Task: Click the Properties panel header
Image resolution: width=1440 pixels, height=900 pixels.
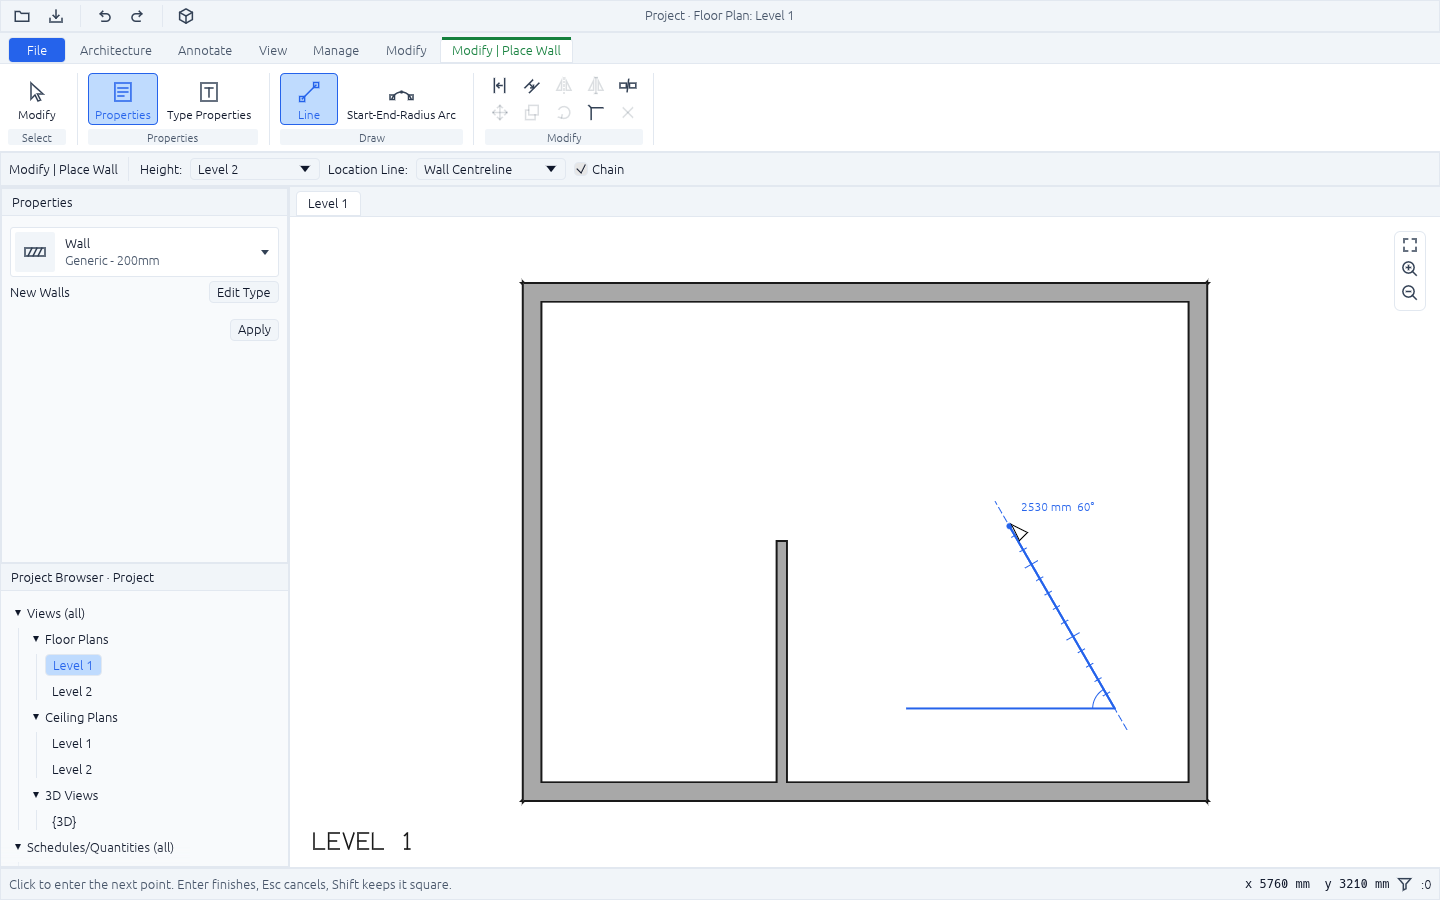Action: coord(145,202)
